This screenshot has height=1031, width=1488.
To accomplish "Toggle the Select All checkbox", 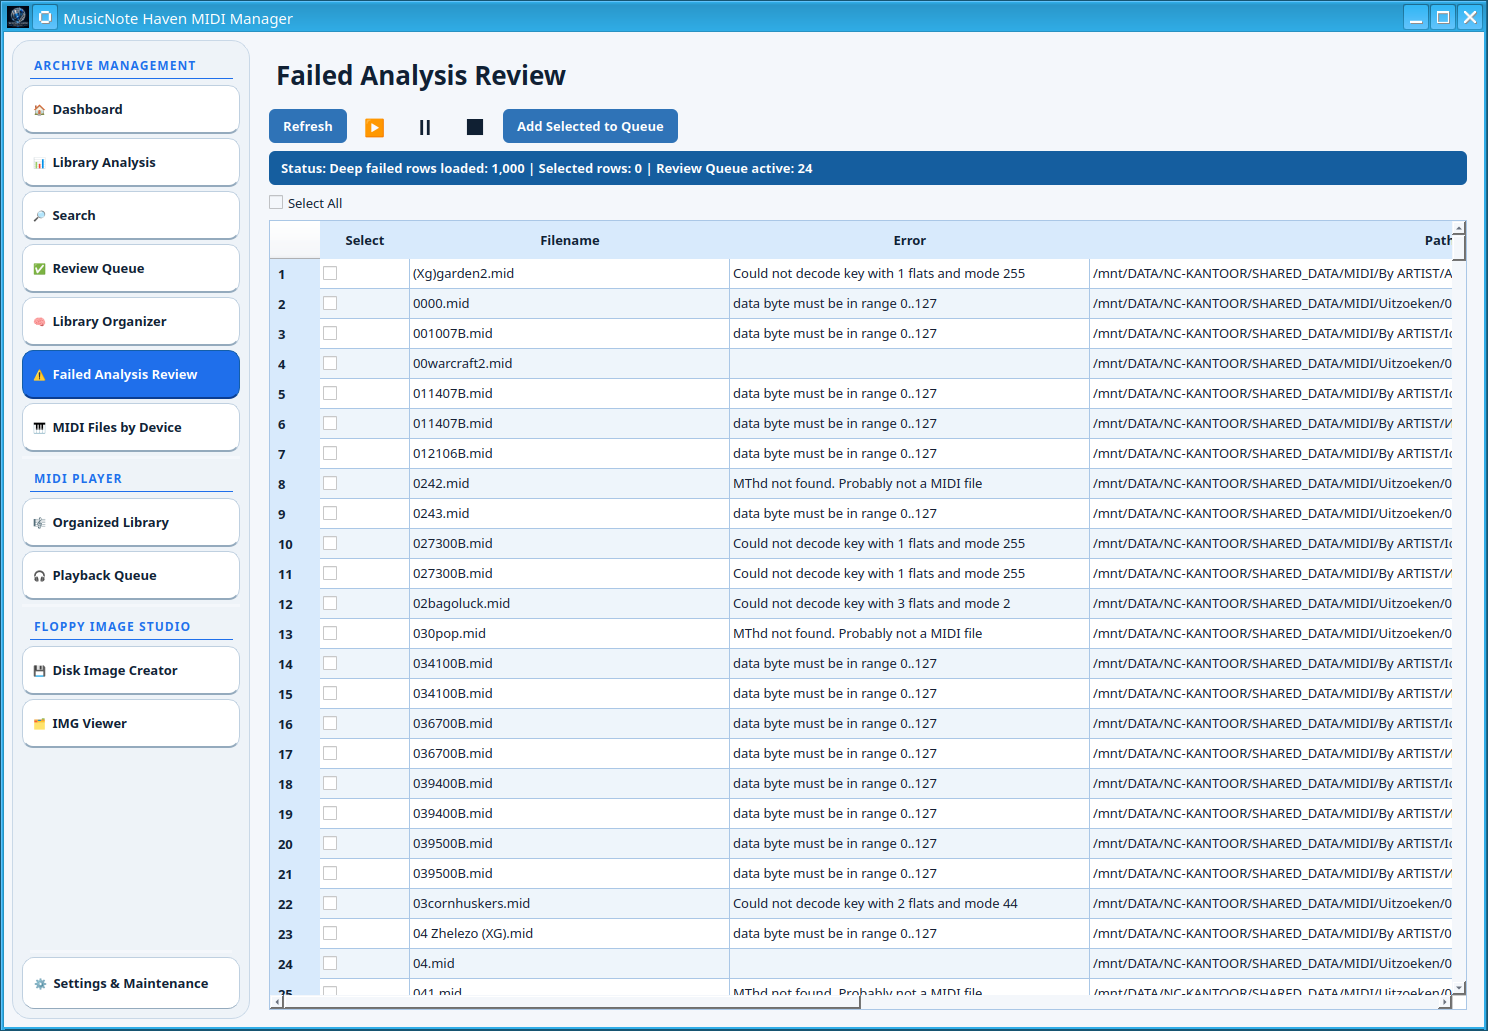I will tap(276, 203).
